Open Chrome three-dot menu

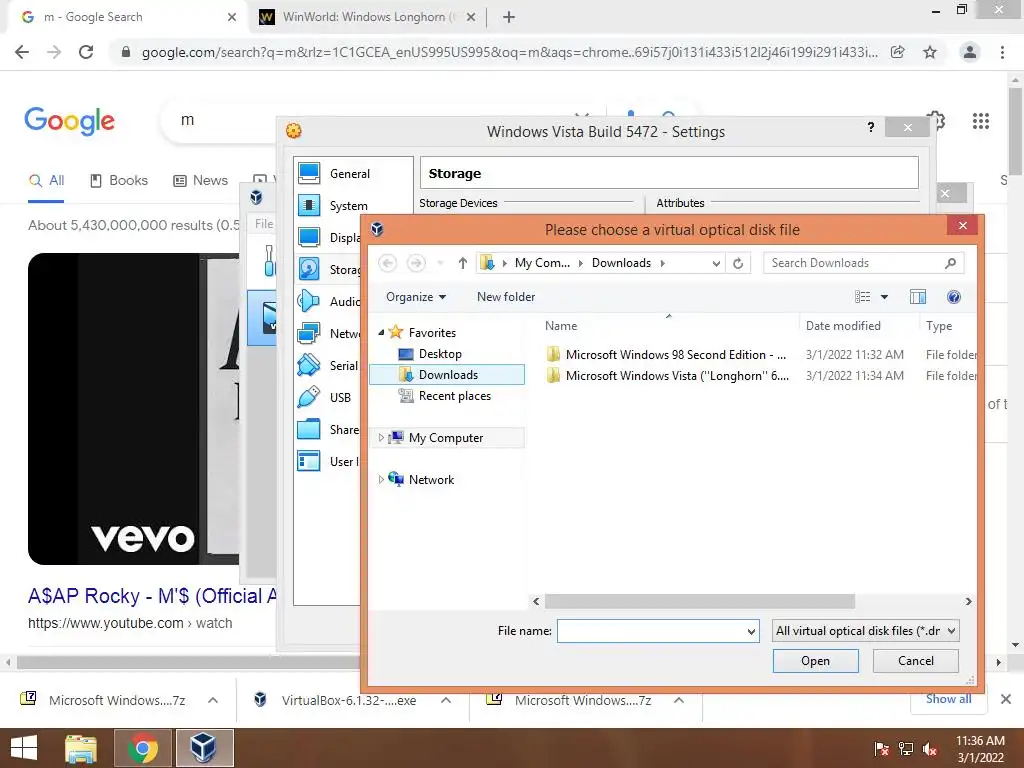pos(1002,52)
